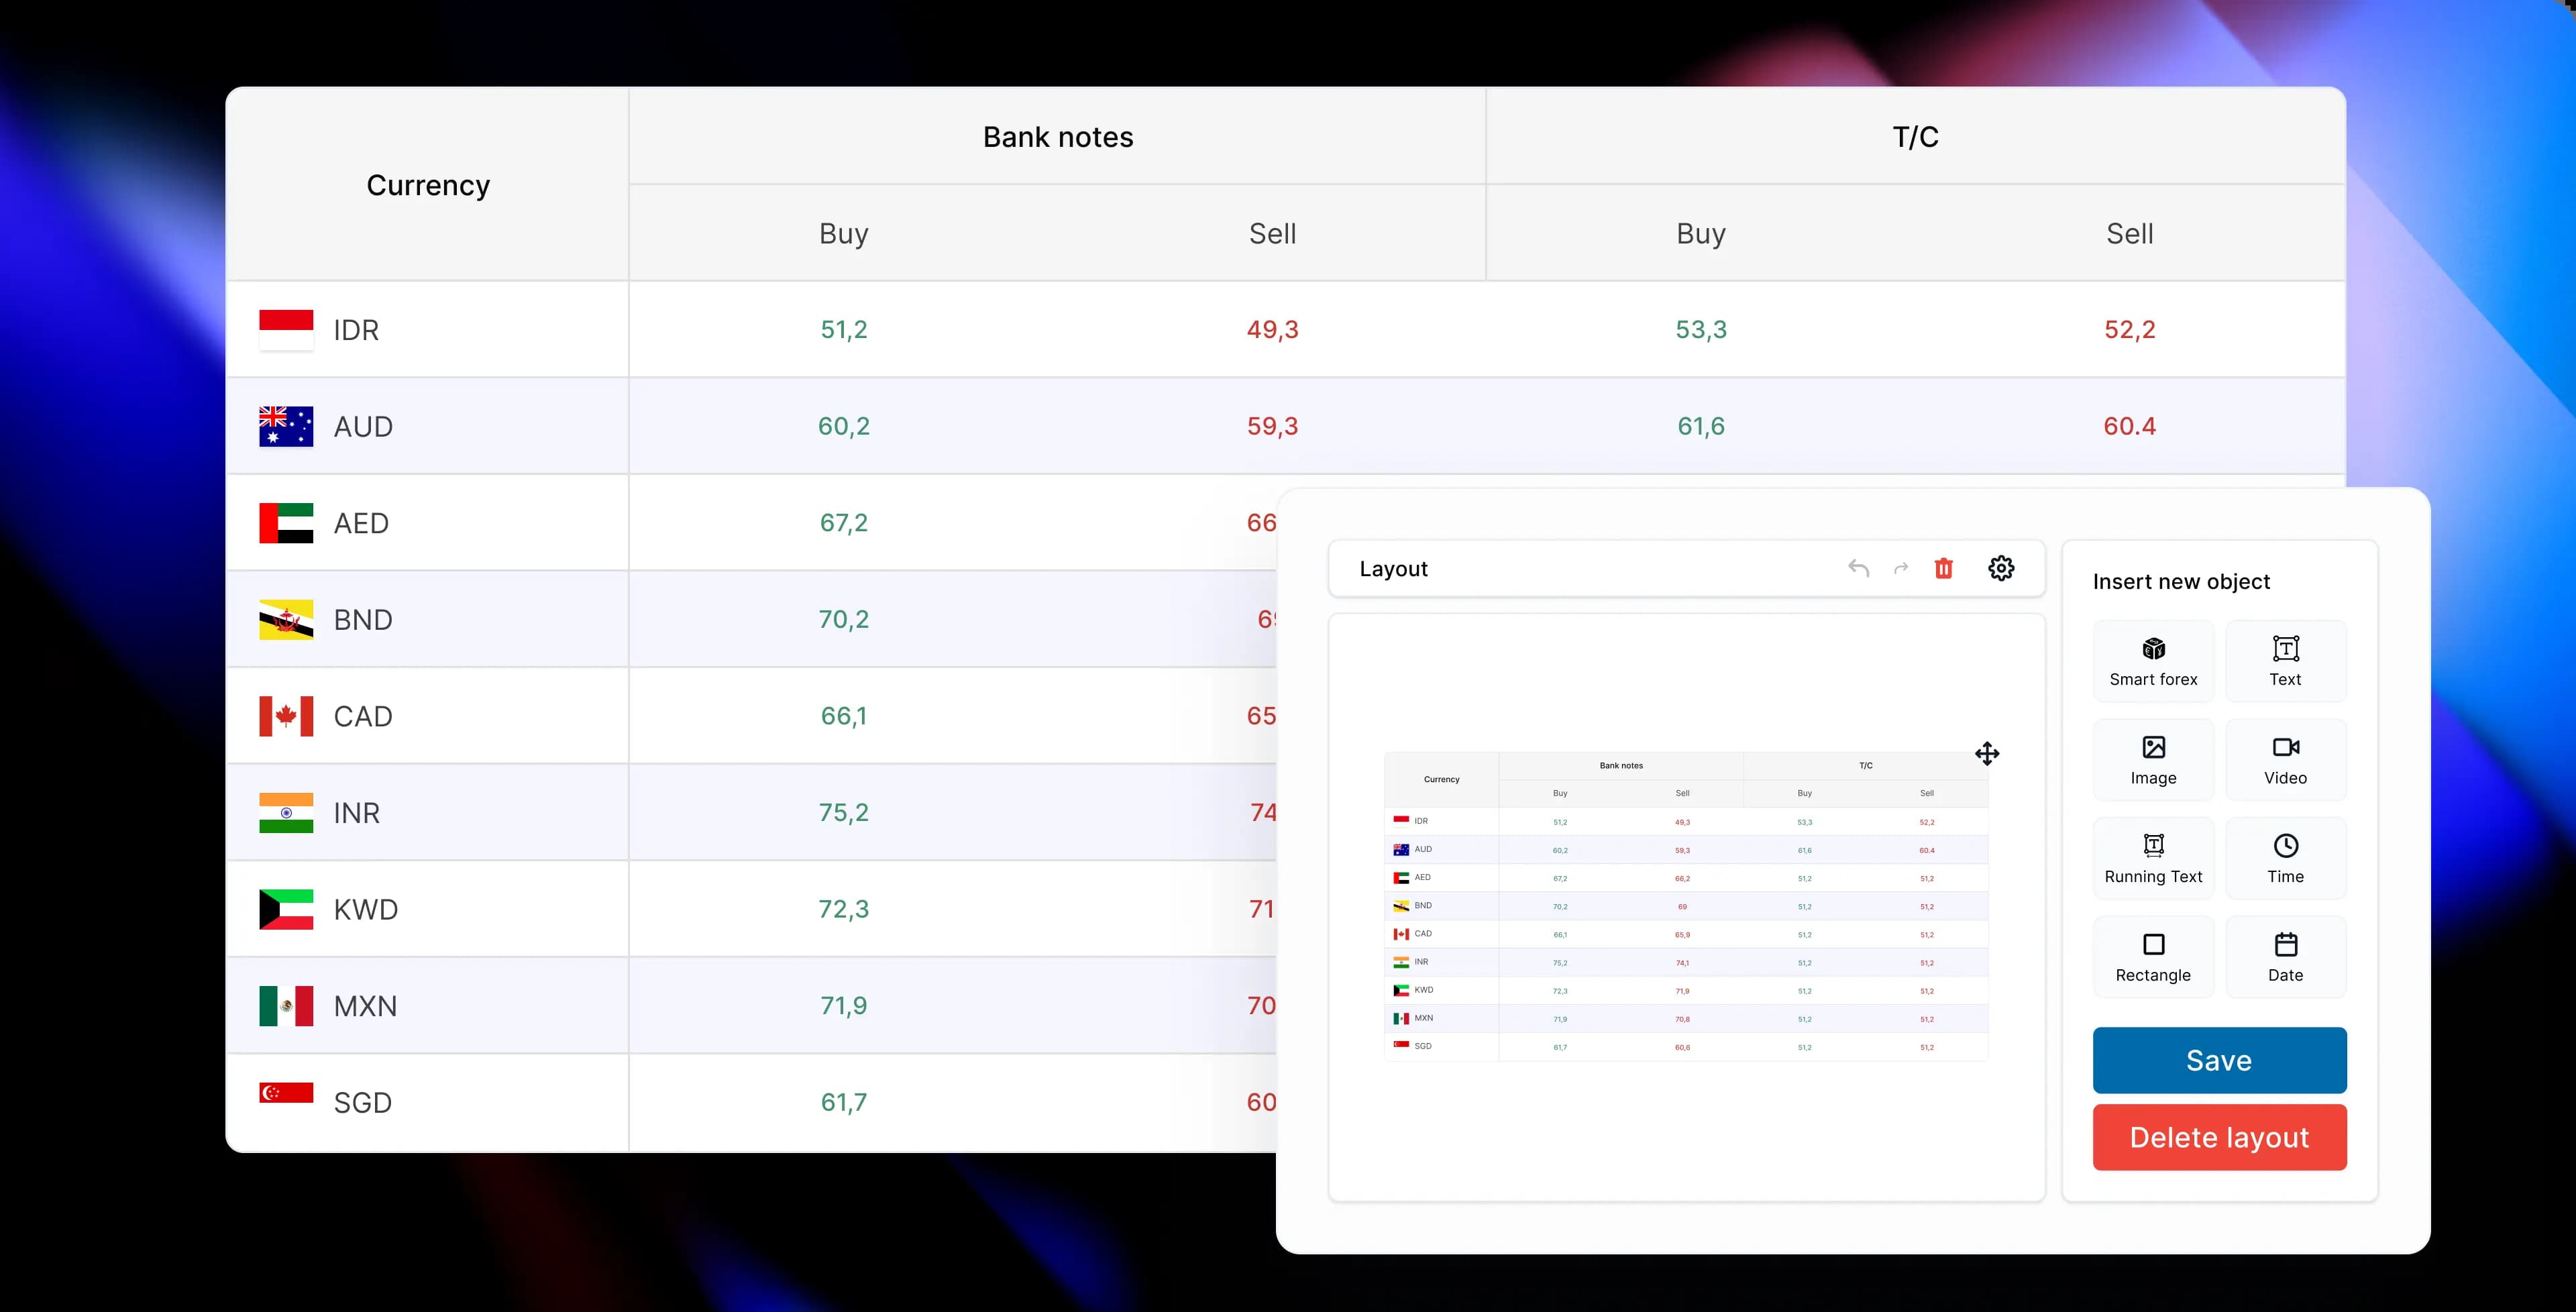Click the UAE flag beside AED

pyautogui.click(x=286, y=523)
